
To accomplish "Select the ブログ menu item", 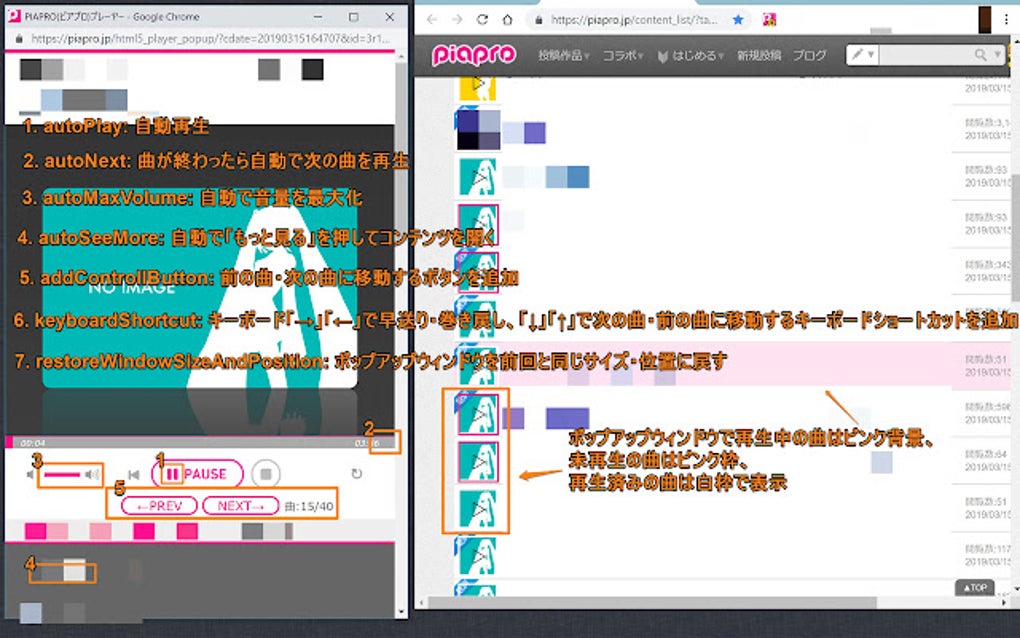I will tap(808, 54).
